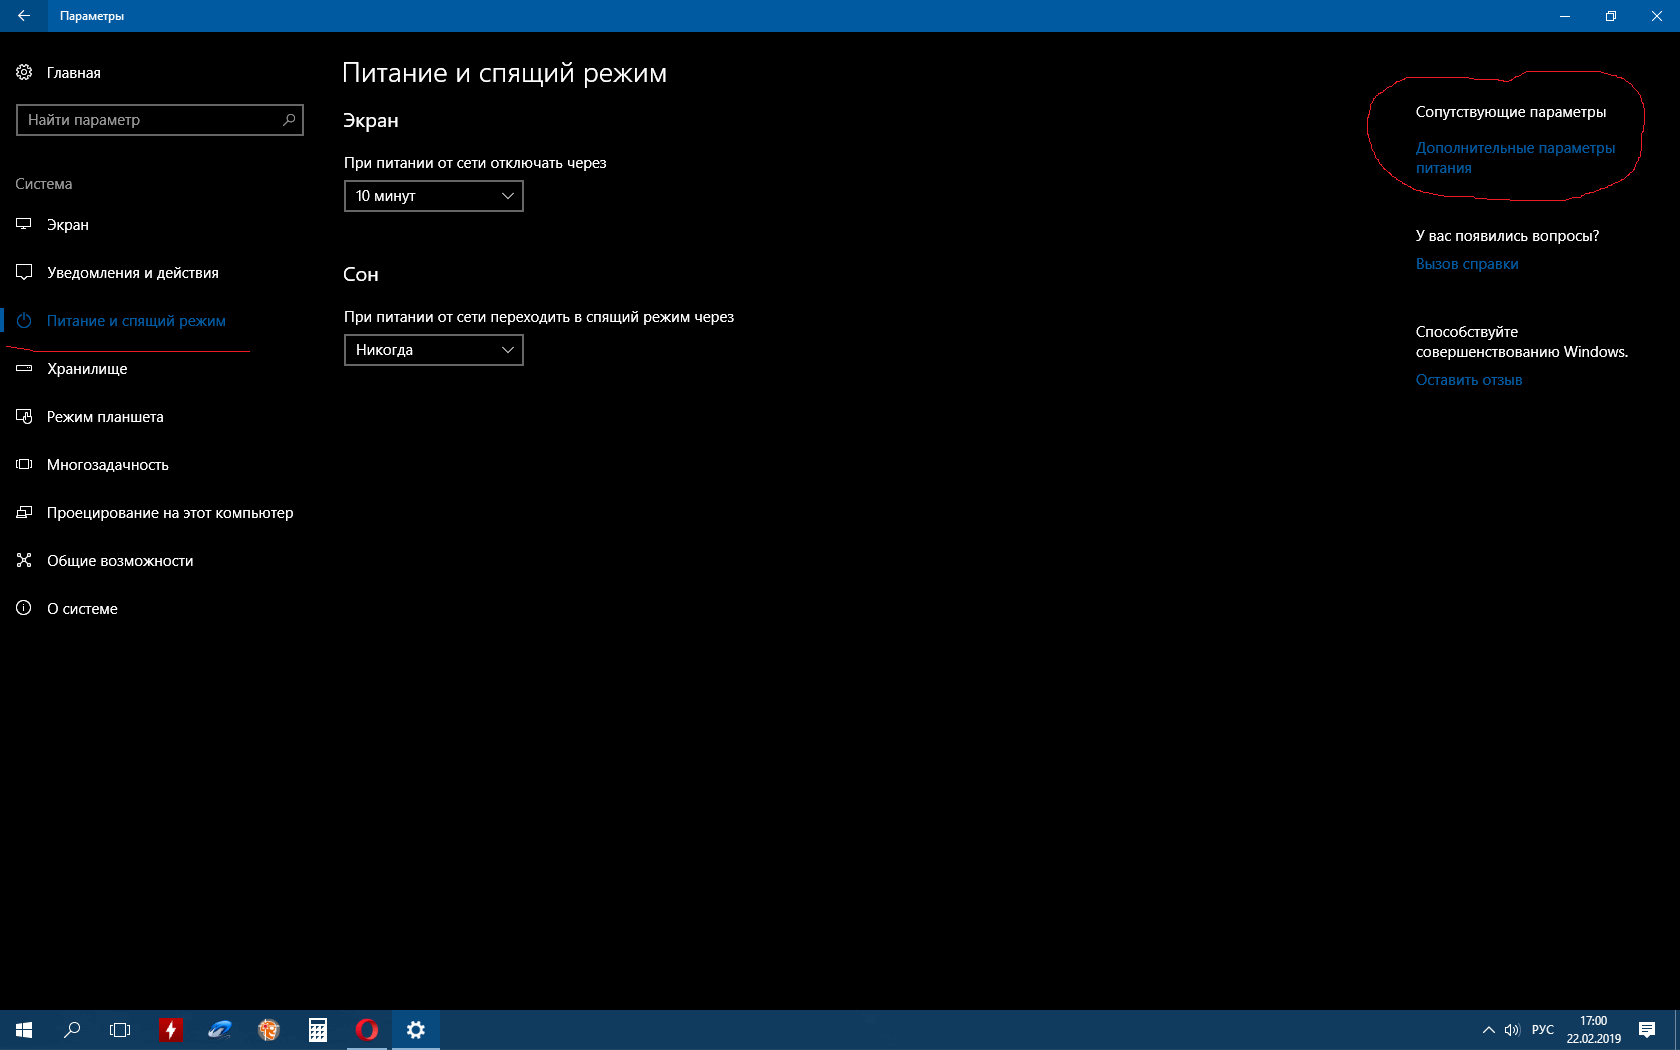Open Уведомления и действия section
The height and width of the screenshot is (1050, 1680).
(x=132, y=273)
